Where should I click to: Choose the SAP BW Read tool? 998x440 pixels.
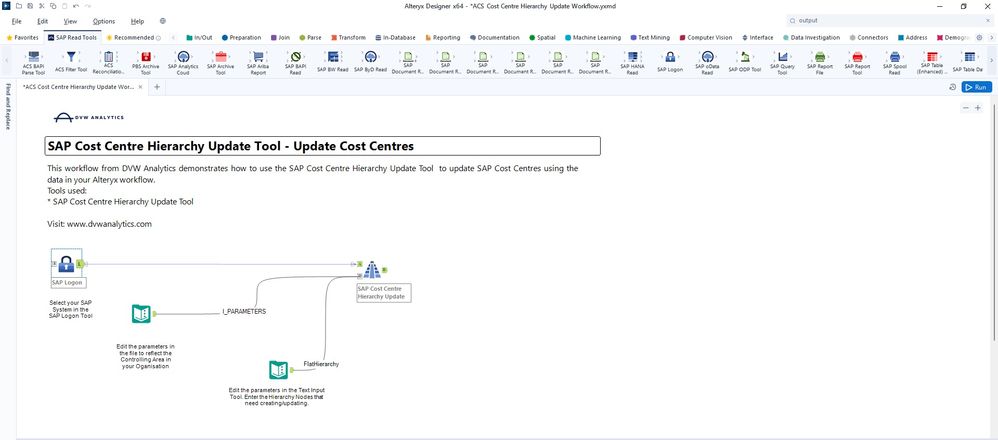(333, 62)
